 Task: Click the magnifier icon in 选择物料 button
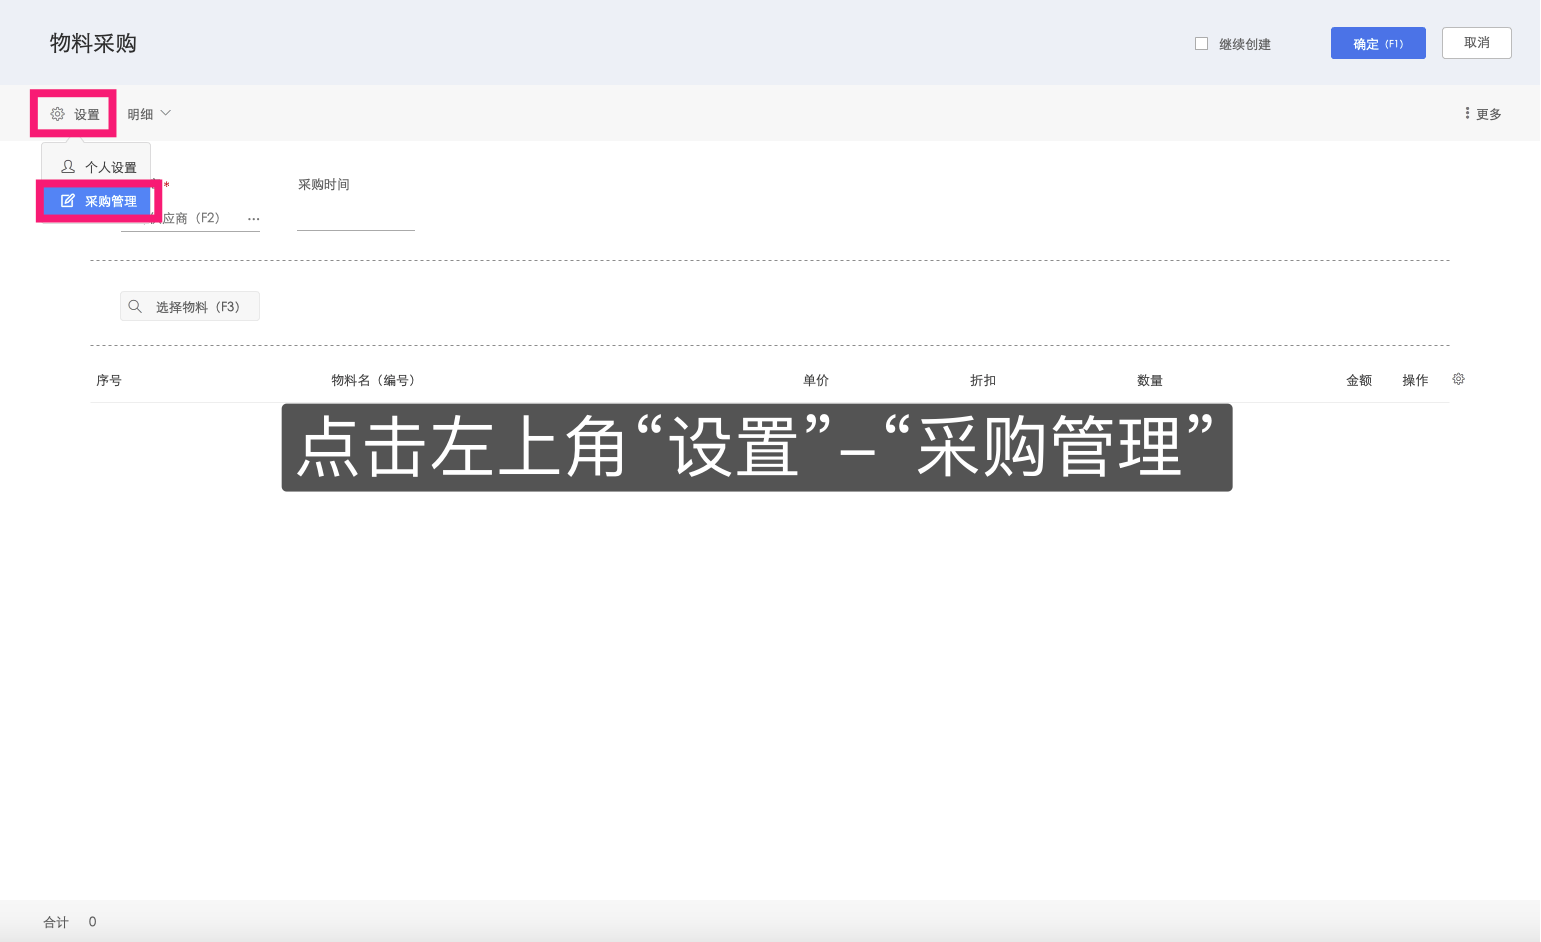136,306
